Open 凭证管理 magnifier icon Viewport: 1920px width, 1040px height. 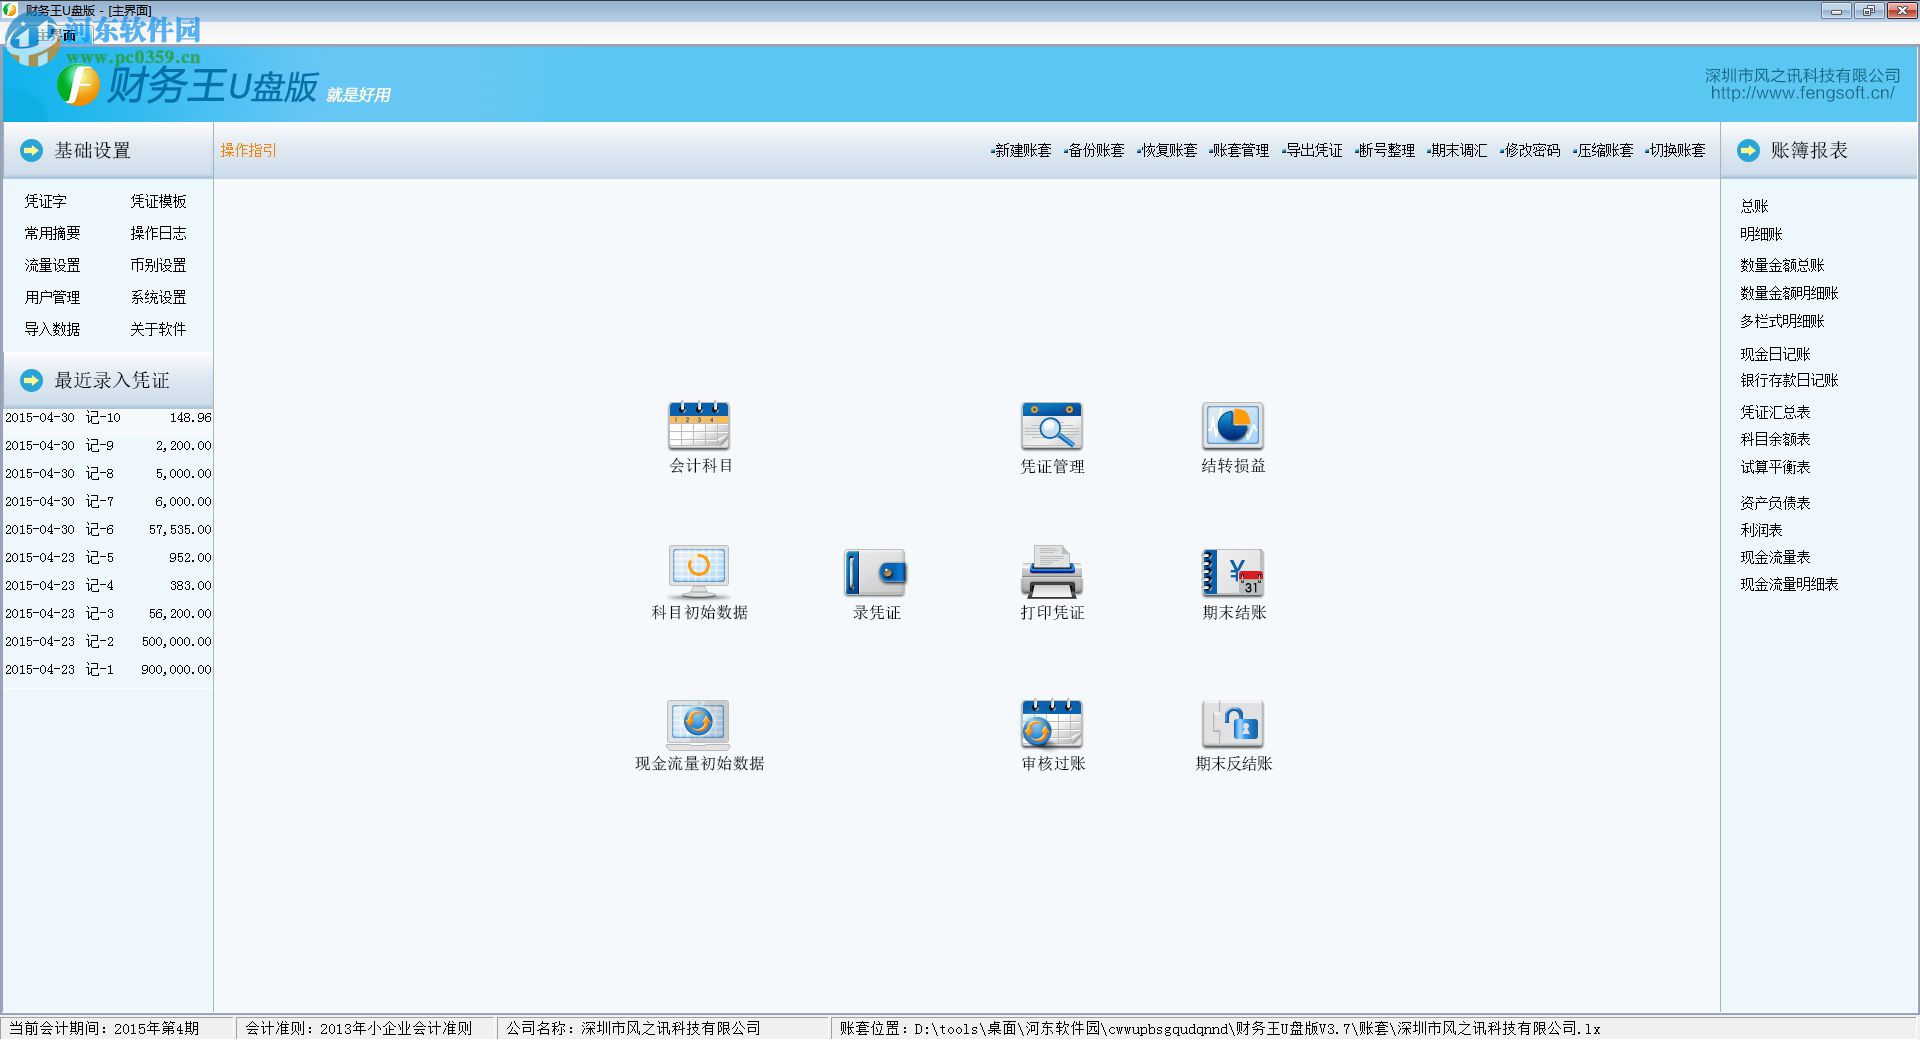[x=1052, y=426]
